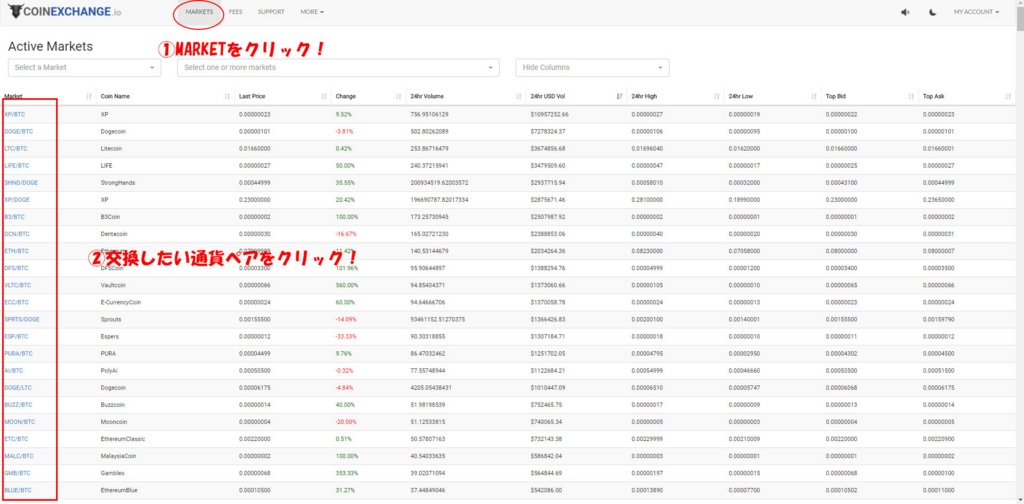1024x504 pixels.
Task: Open the SPRTS/DOGE market link
Action: (22, 319)
